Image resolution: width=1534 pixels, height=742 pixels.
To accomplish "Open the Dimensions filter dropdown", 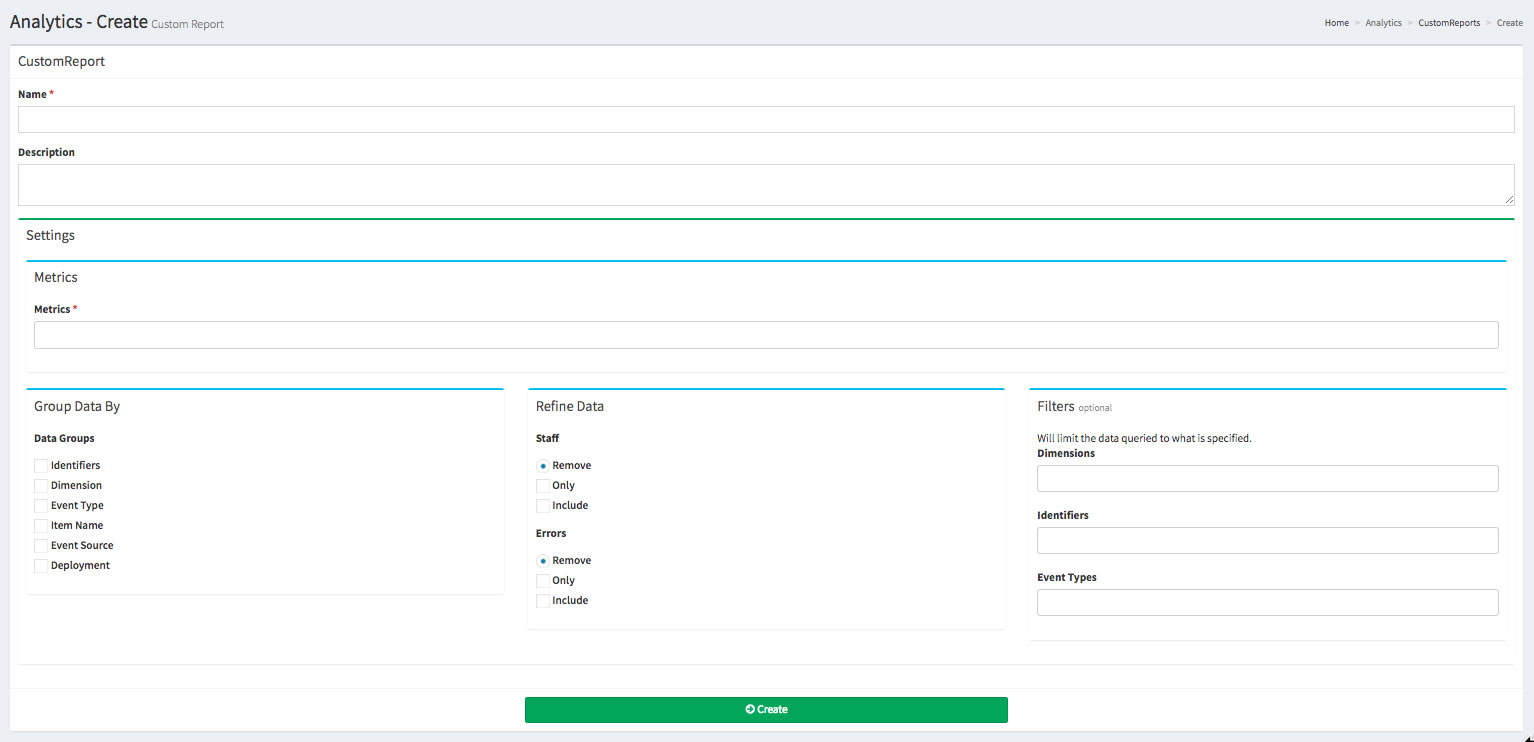I will (x=1267, y=479).
